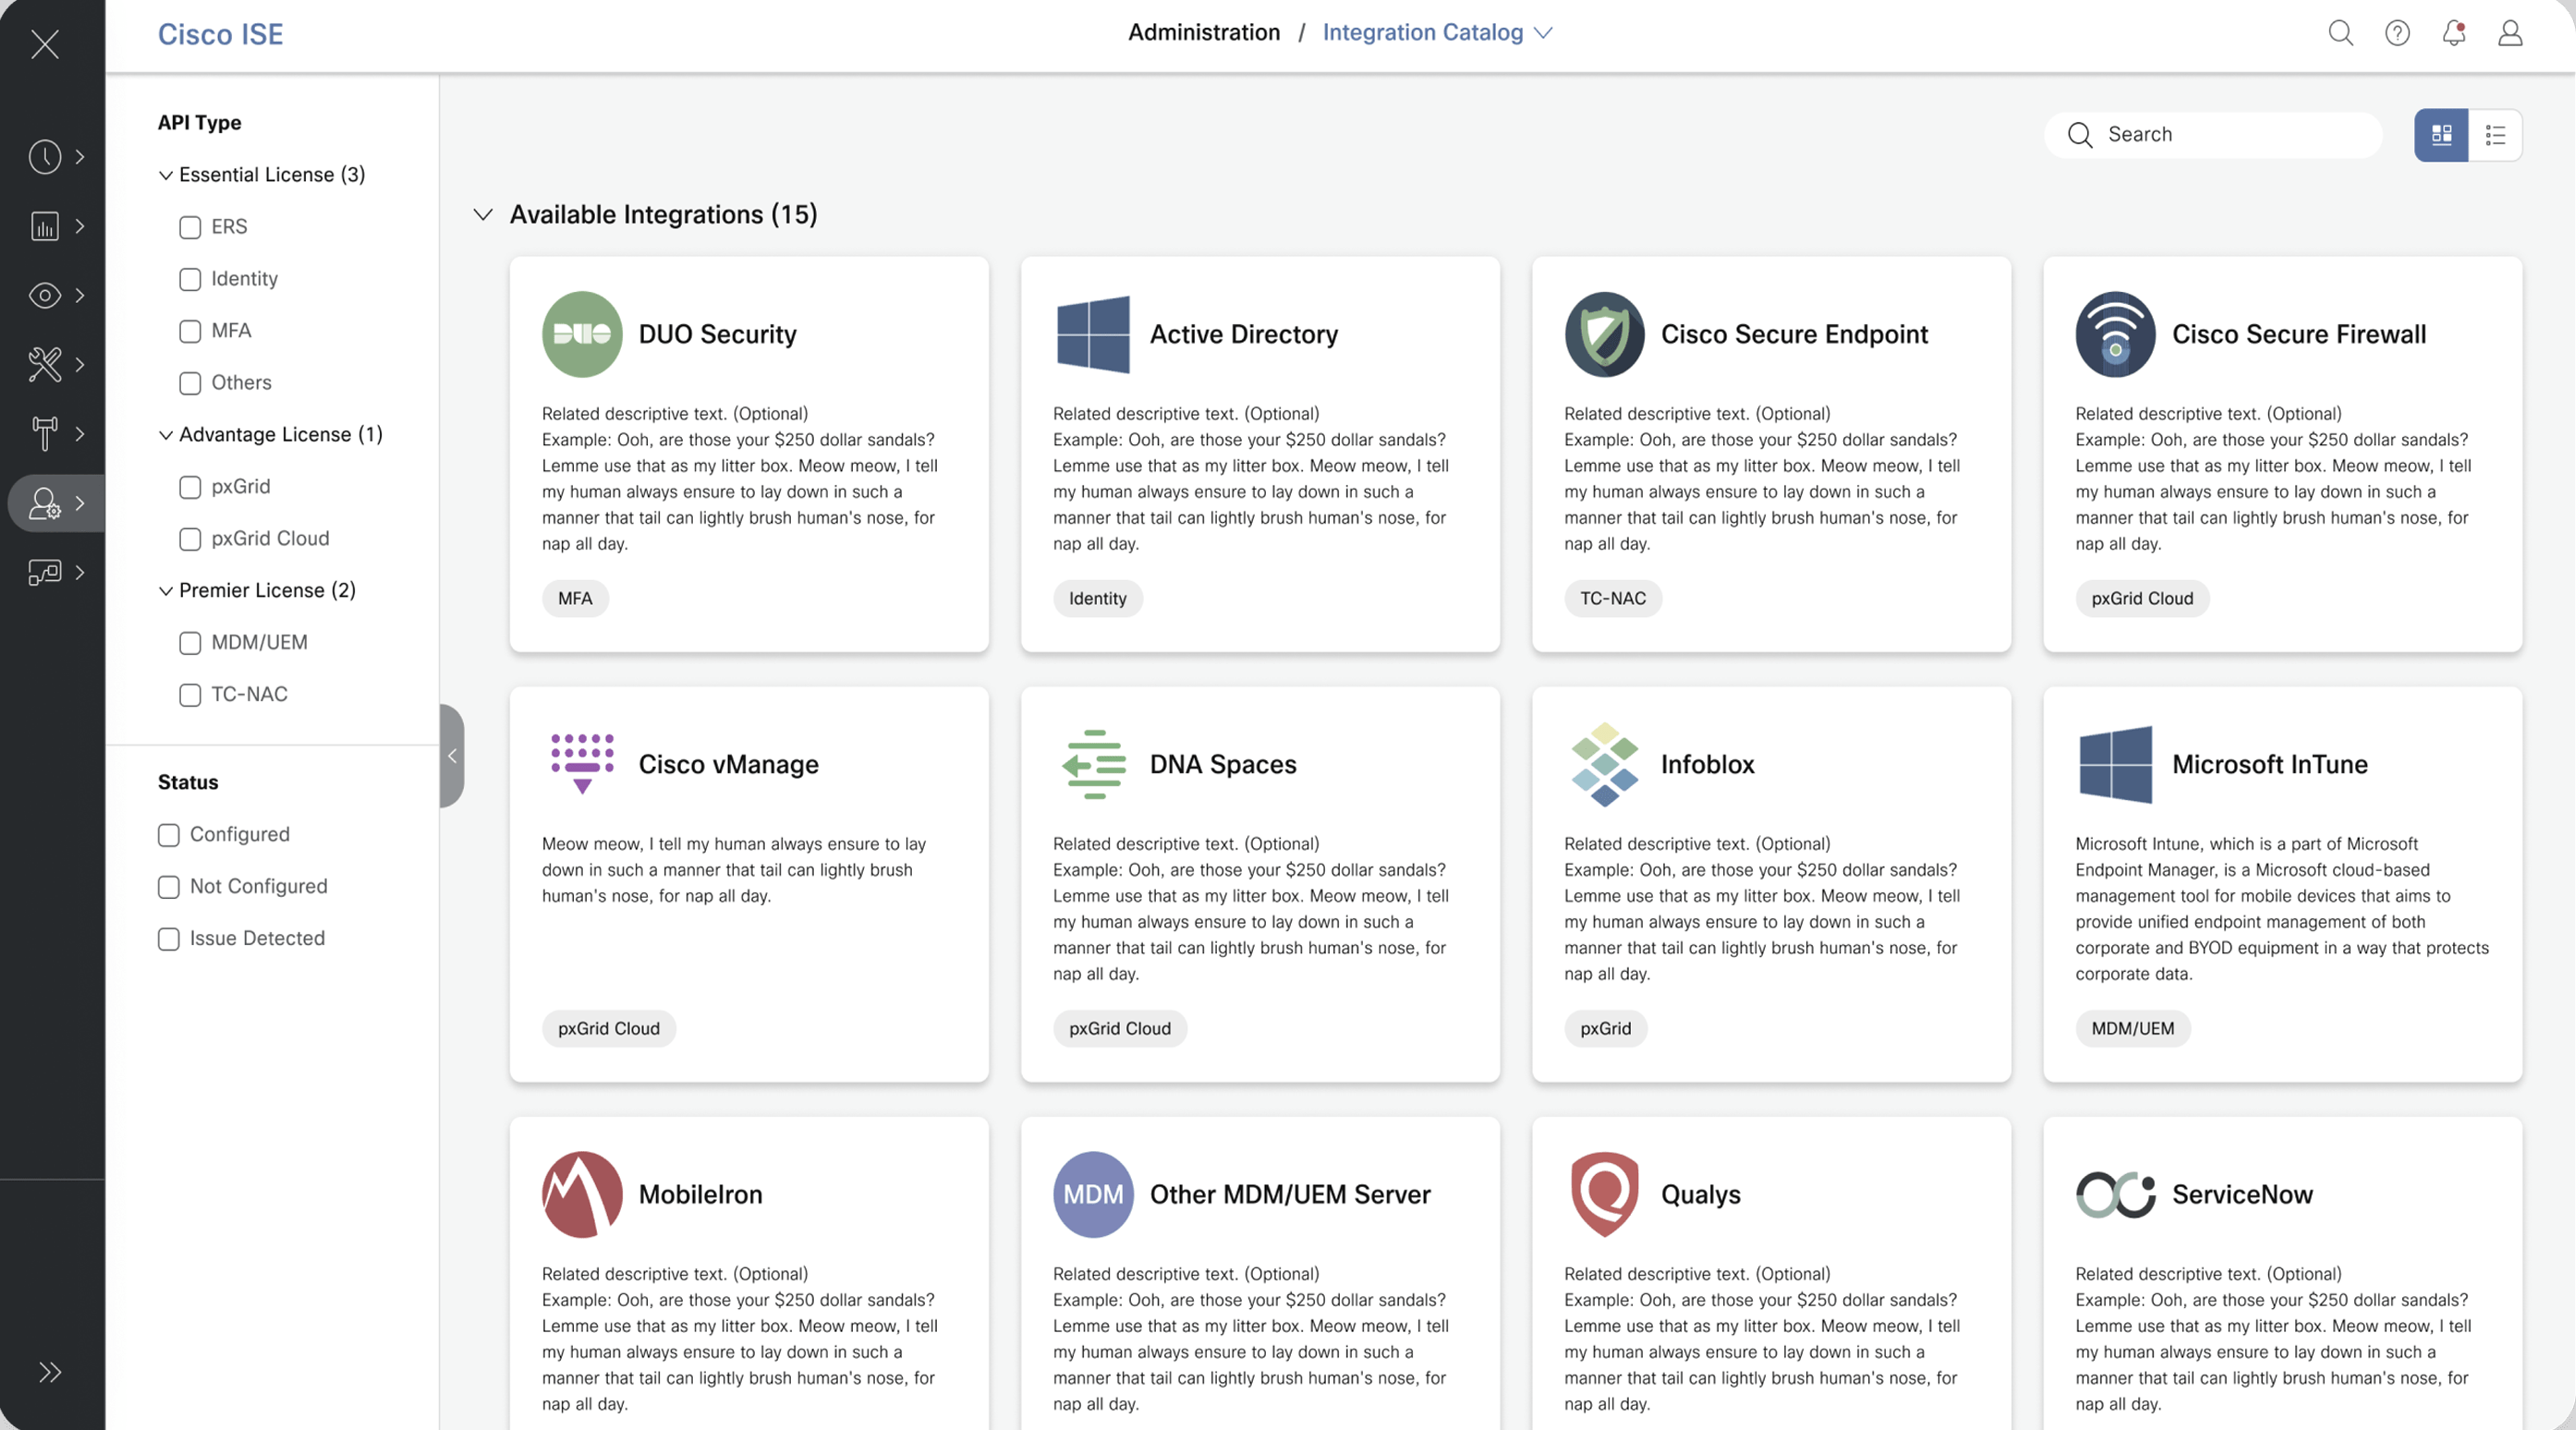The width and height of the screenshot is (2576, 1430).
Task: Expand the wrench sidebar item chevron
Action: pyautogui.click(x=80, y=364)
